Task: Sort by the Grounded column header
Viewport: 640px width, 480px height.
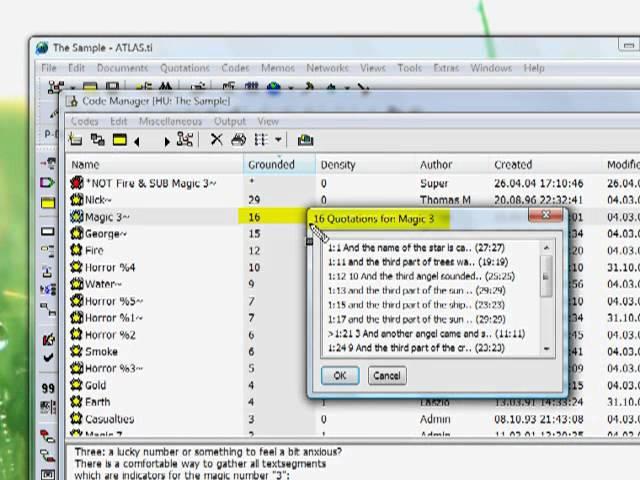Action: (280, 164)
